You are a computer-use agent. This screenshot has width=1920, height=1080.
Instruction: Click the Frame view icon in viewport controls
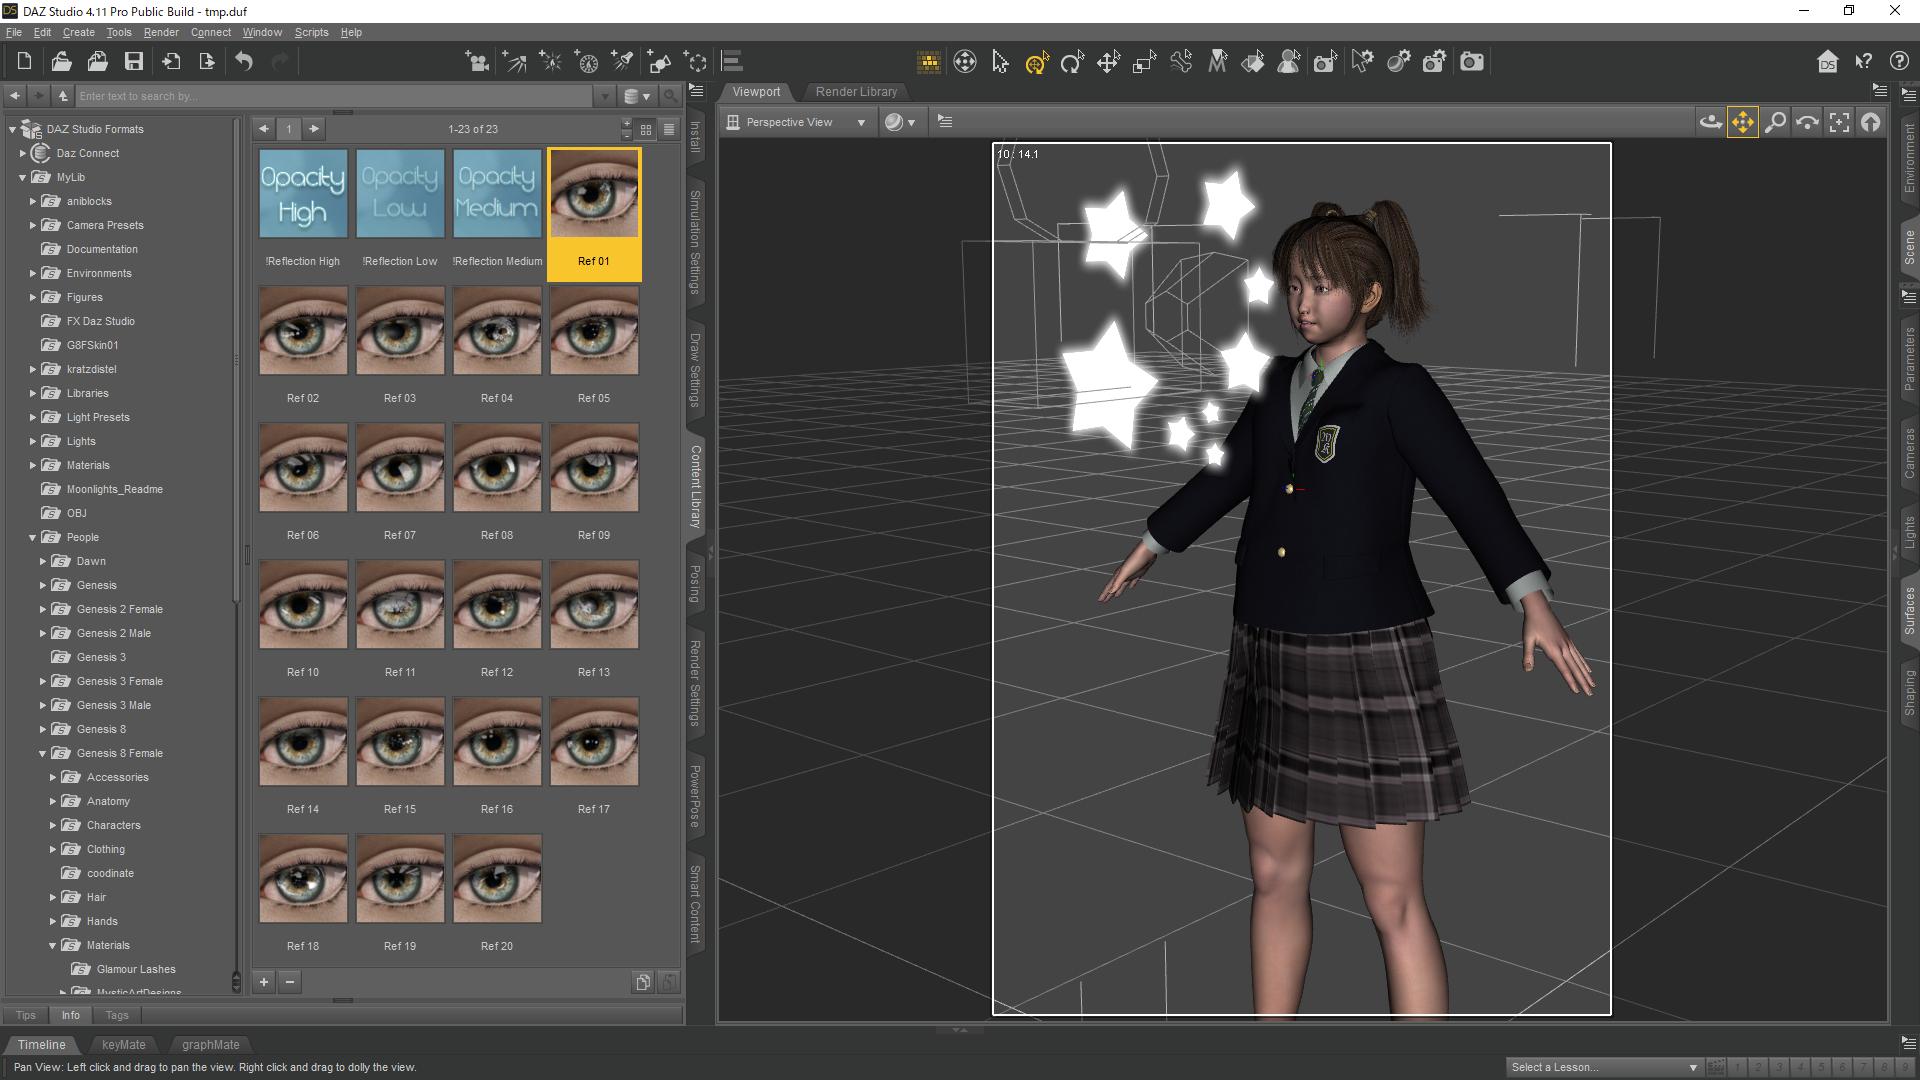click(x=1838, y=122)
